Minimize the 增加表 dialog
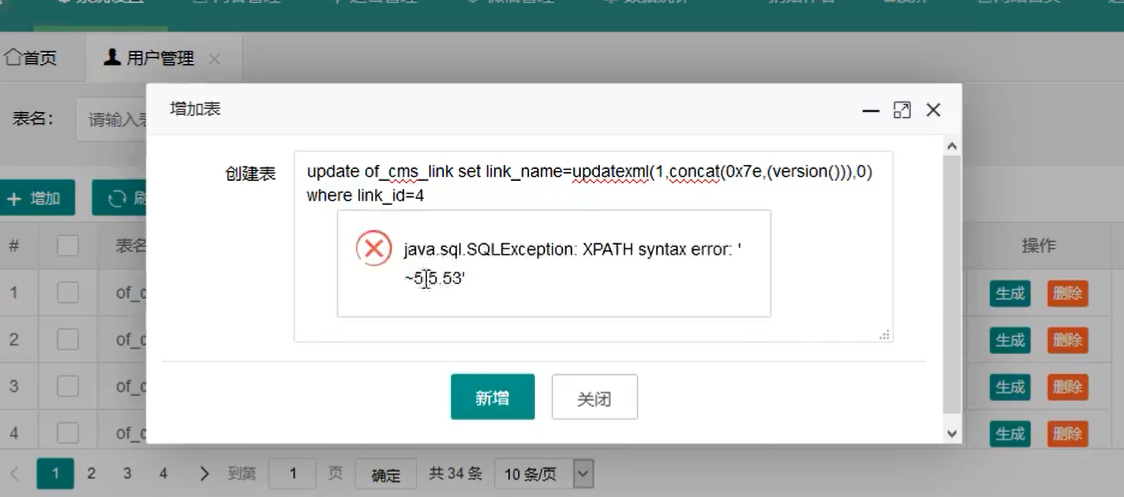The image size is (1124, 497). click(x=871, y=110)
